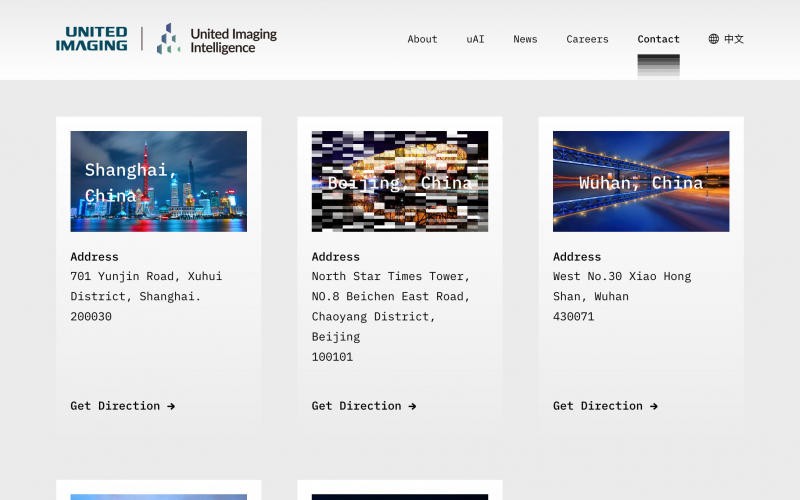Viewport: 800px width, 500px height.
Task: Click the Beijing, China image
Action: pos(400,181)
